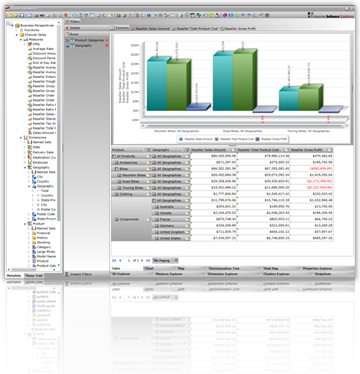Toggle expand box on Mountain Bikes row
Viewport: 360px width, 374px height.
coord(119,175)
